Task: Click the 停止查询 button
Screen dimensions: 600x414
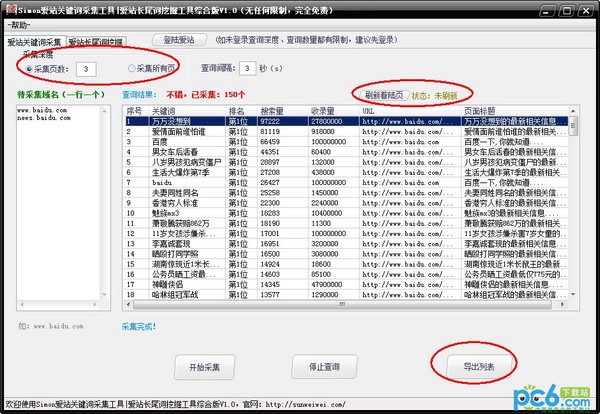Action: 324,367
